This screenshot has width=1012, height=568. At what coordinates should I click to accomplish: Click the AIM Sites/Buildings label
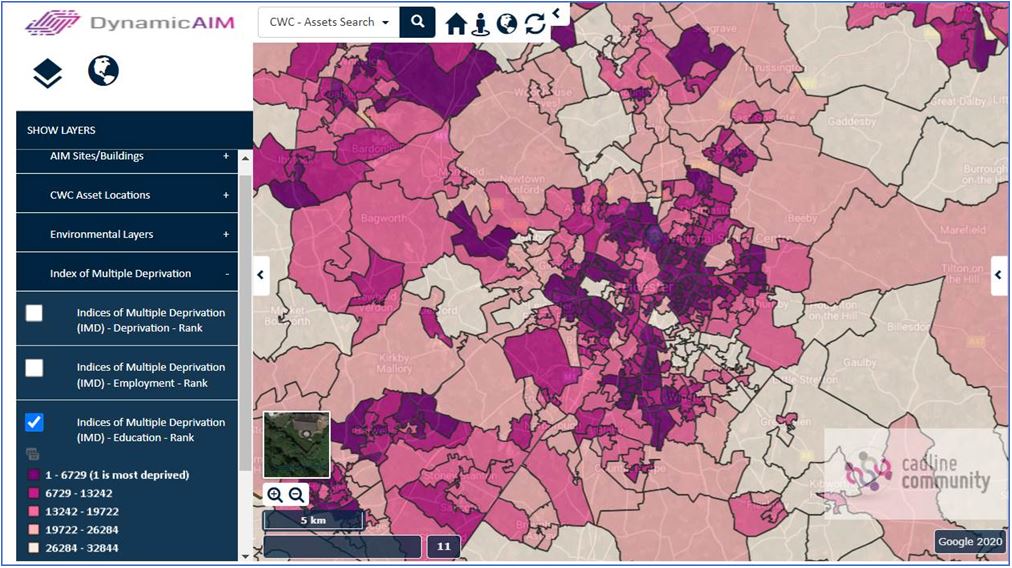click(97, 156)
